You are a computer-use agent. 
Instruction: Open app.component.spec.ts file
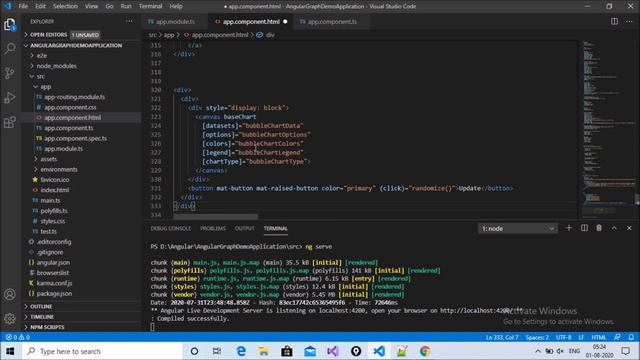point(76,138)
